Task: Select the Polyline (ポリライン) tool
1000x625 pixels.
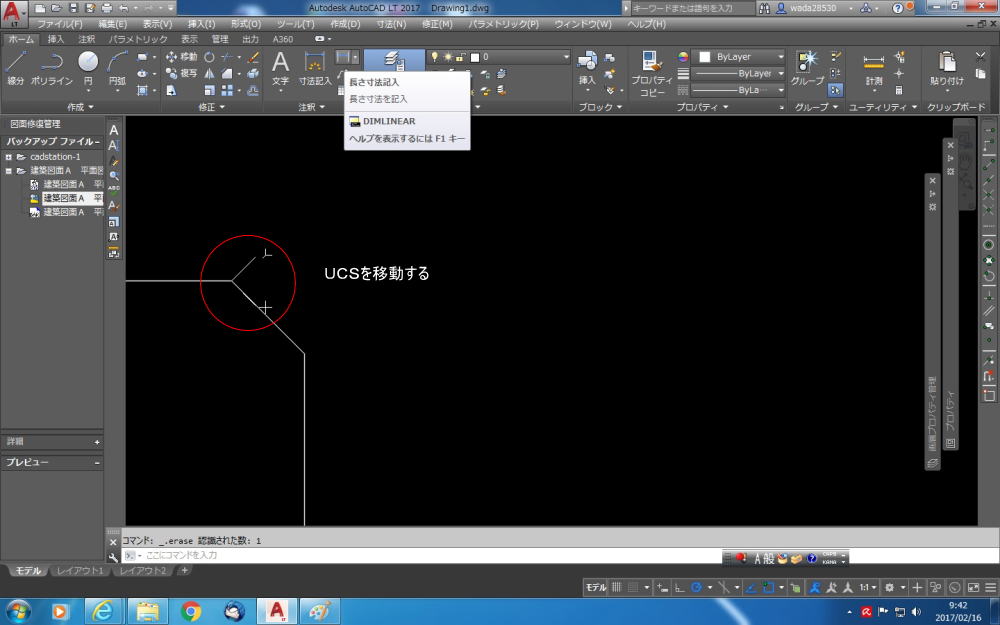Action: [x=52, y=67]
